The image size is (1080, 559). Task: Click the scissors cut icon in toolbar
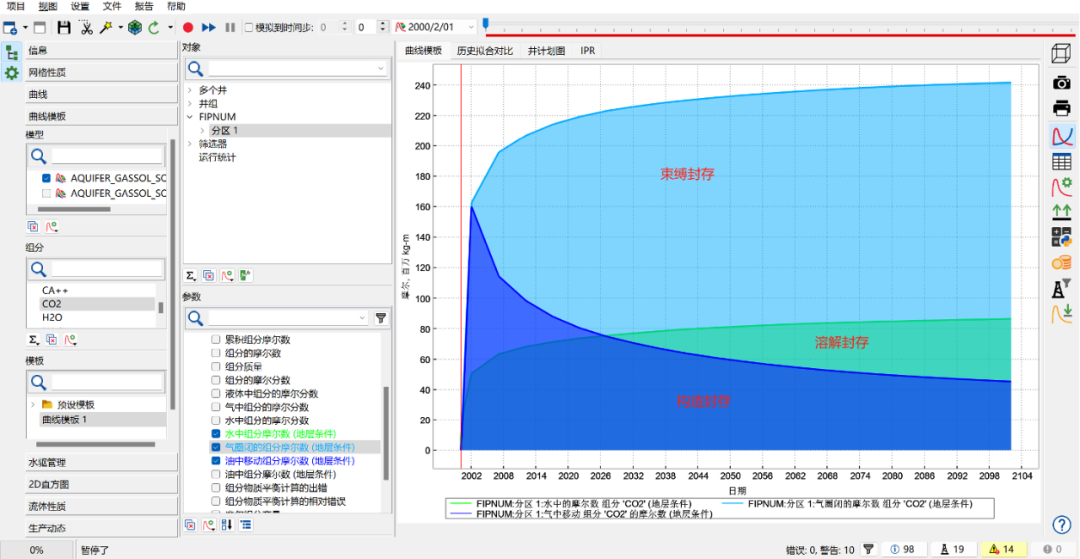tap(85, 28)
